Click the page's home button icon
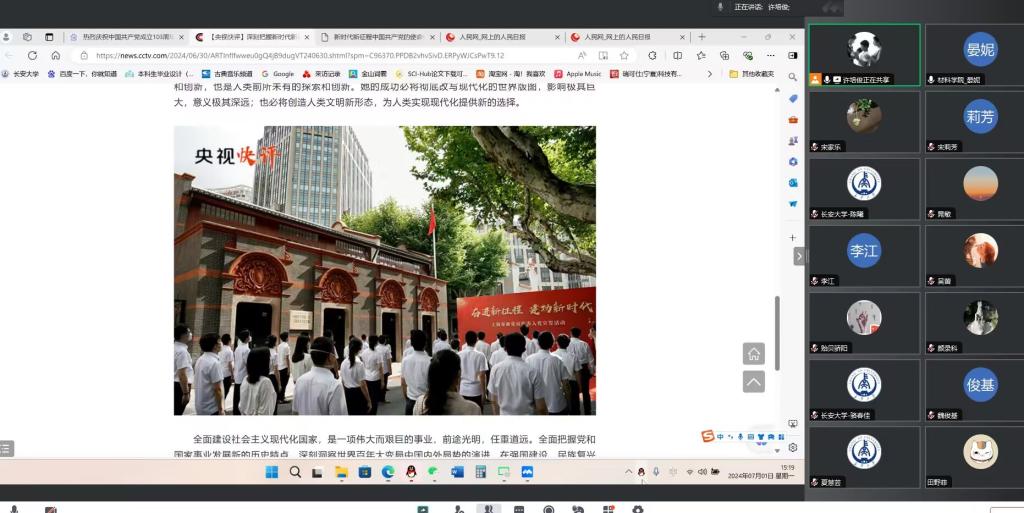 tap(754, 353)
